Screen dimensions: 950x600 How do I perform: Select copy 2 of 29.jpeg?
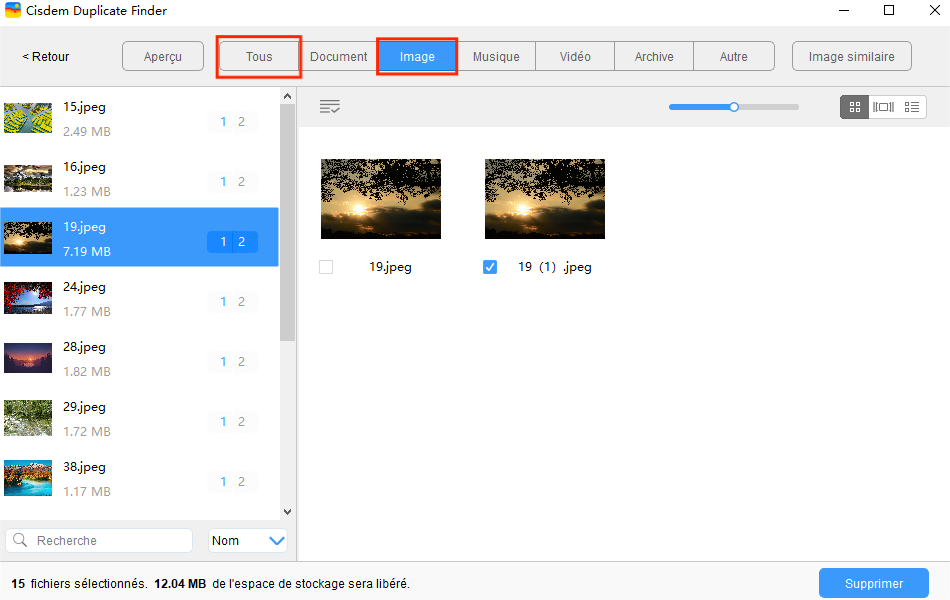241,422
